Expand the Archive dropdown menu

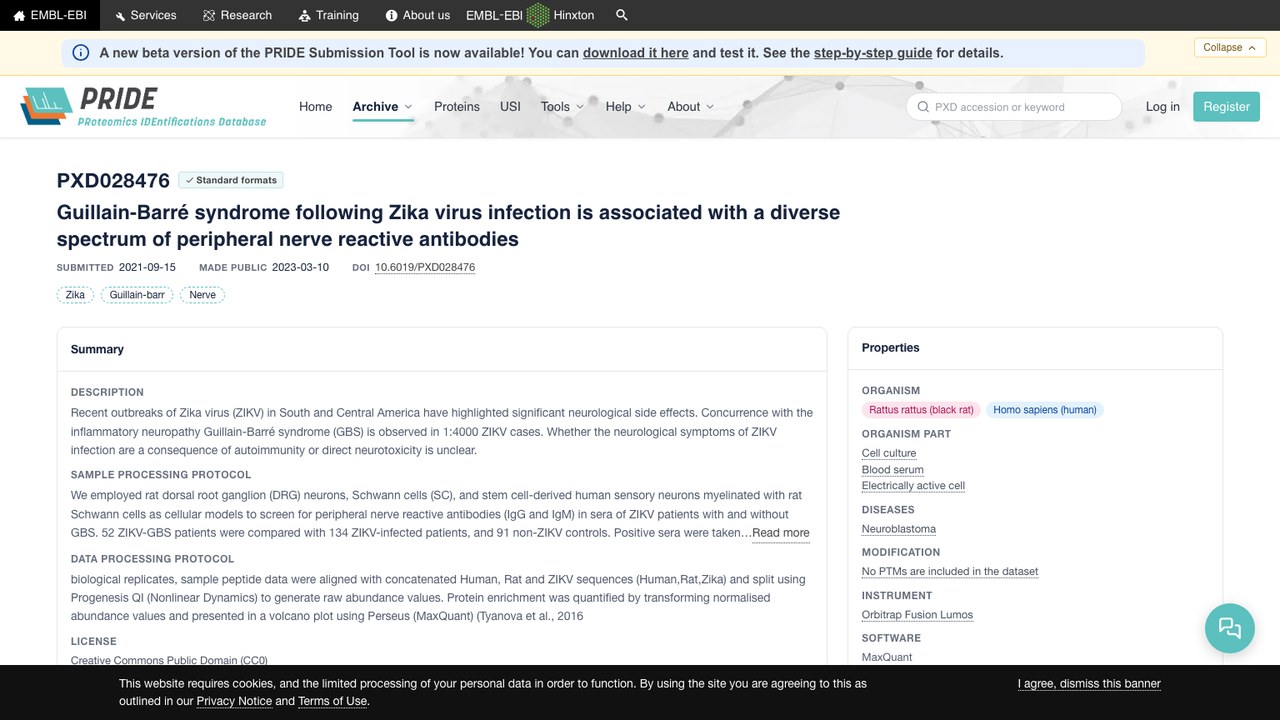tap(383, 106)
